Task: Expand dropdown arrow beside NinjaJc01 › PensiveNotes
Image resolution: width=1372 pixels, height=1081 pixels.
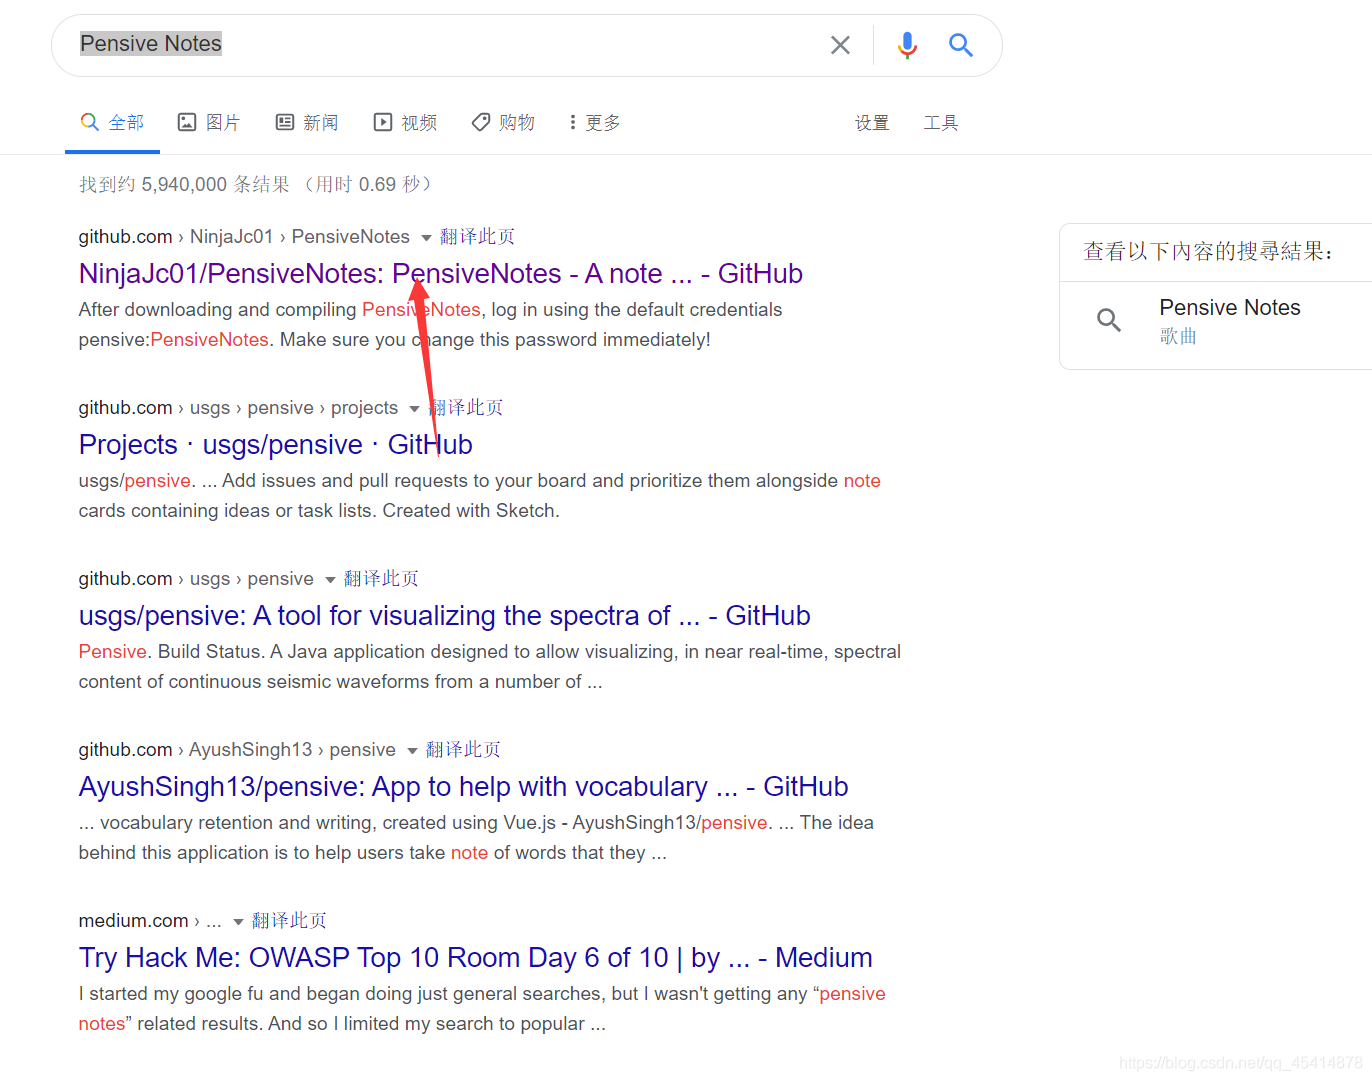Action: 426,238
